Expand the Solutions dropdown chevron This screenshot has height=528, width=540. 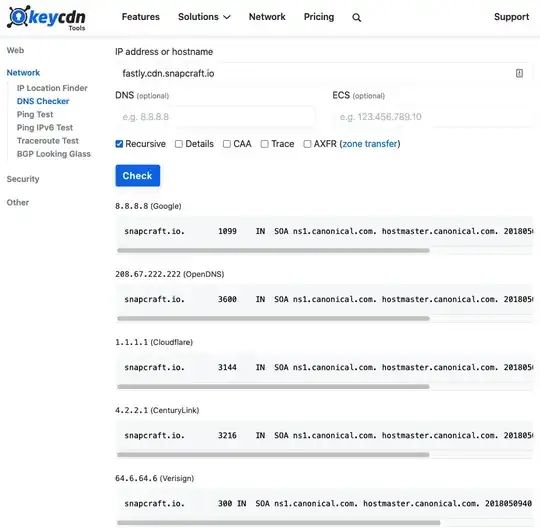pos(227,17)
